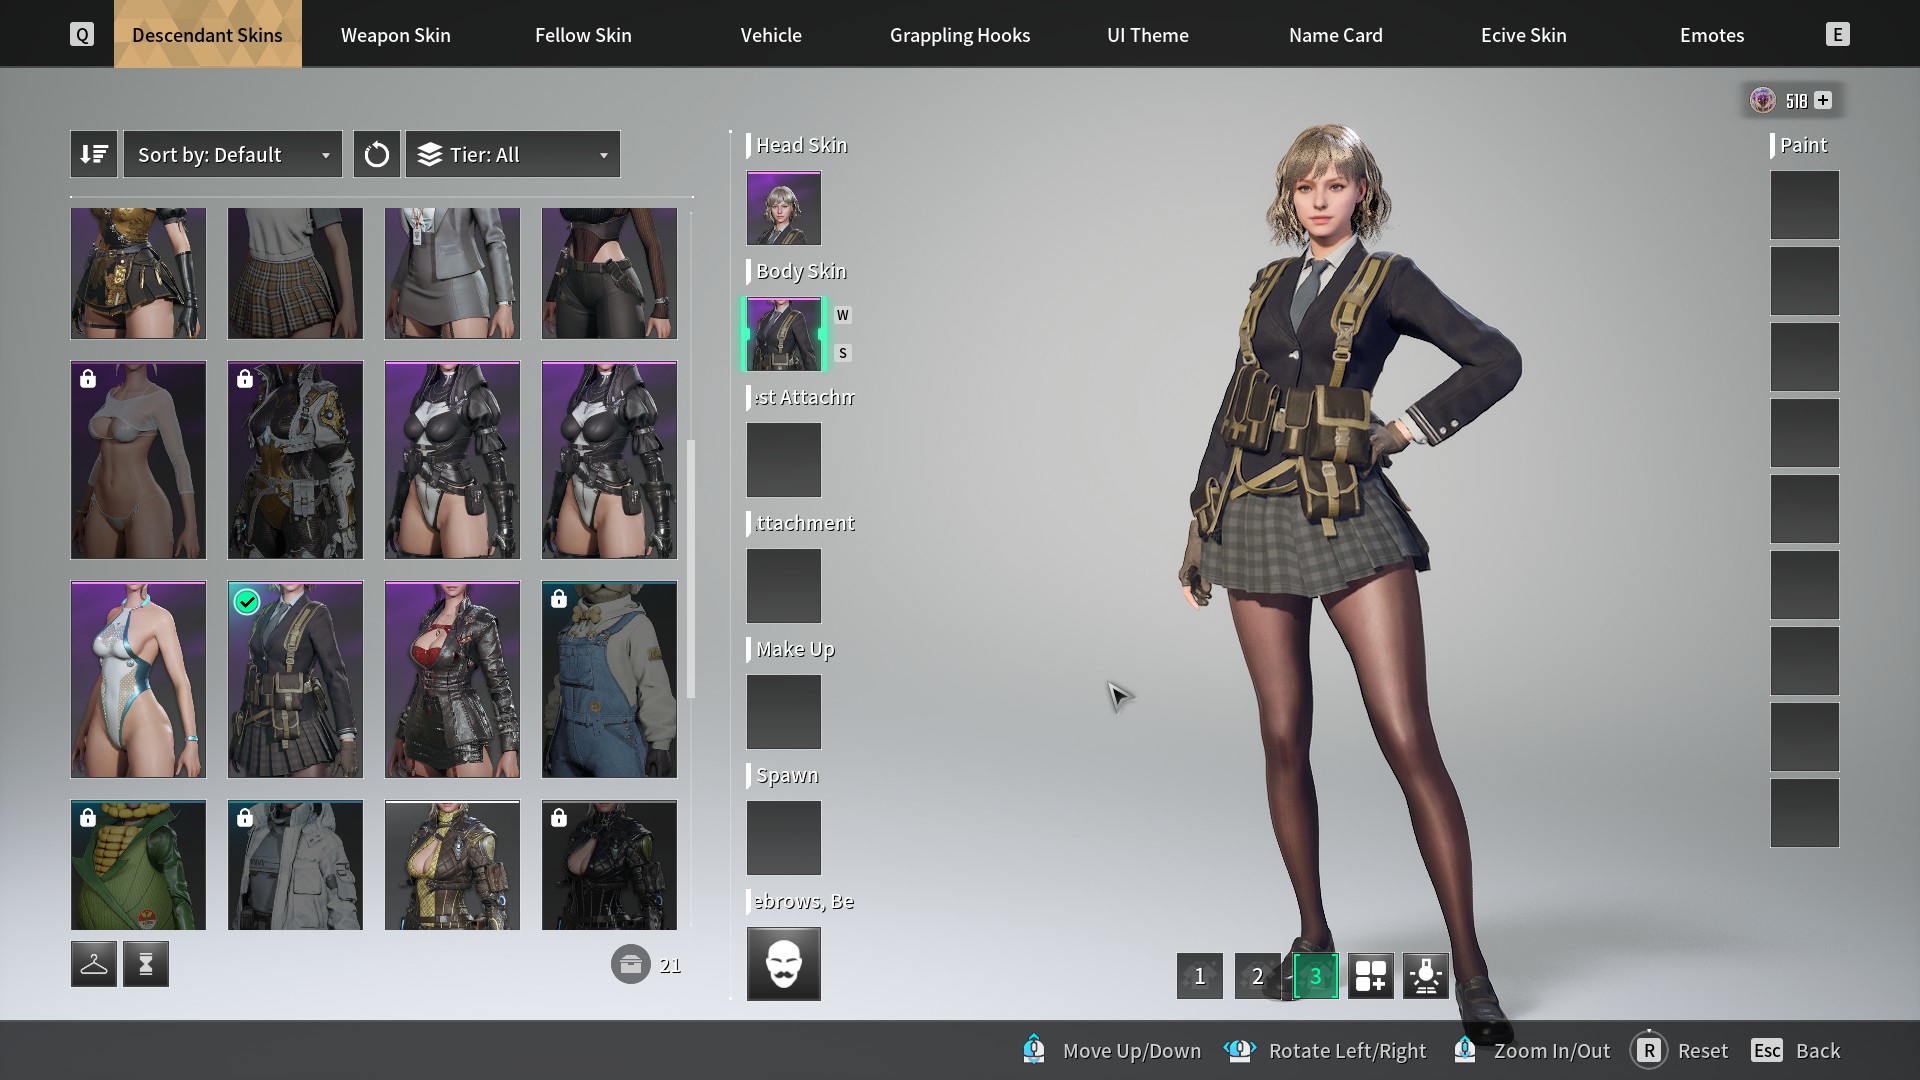Switch to the Emotes tab
This screenshot has height=1080, width=1920.
[x=1711, y=35]
